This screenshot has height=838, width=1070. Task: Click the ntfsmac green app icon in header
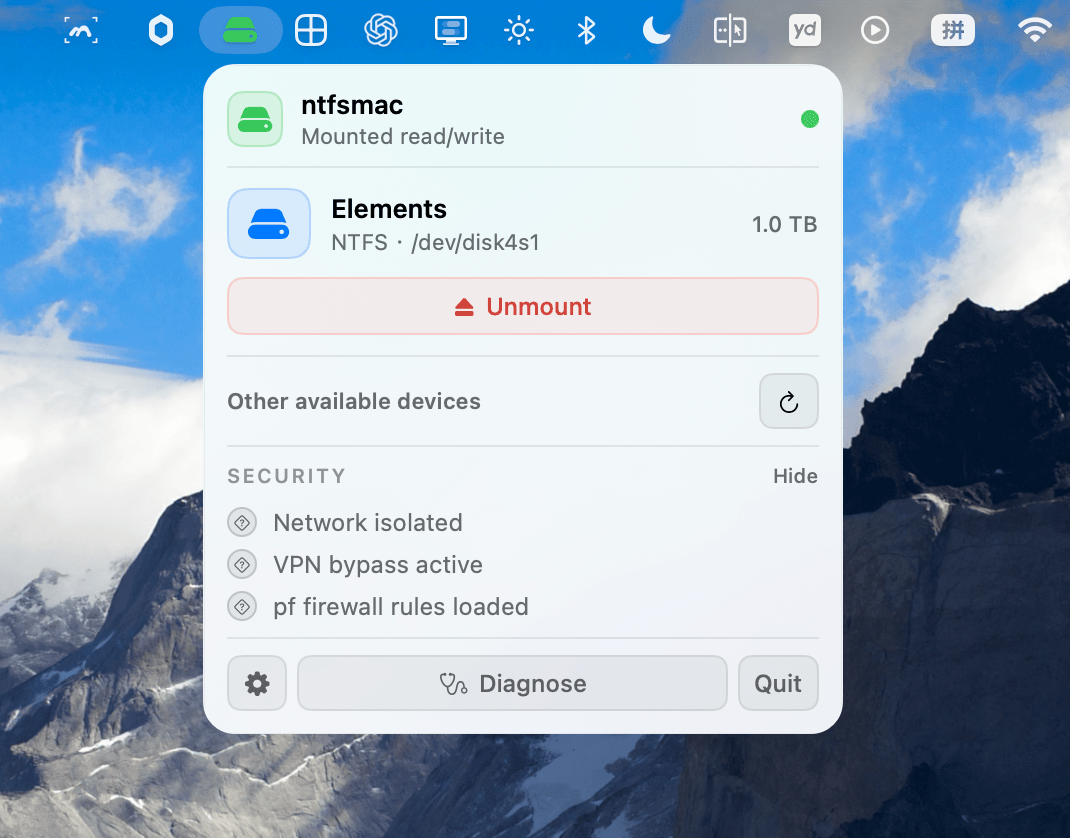[255, 119]
